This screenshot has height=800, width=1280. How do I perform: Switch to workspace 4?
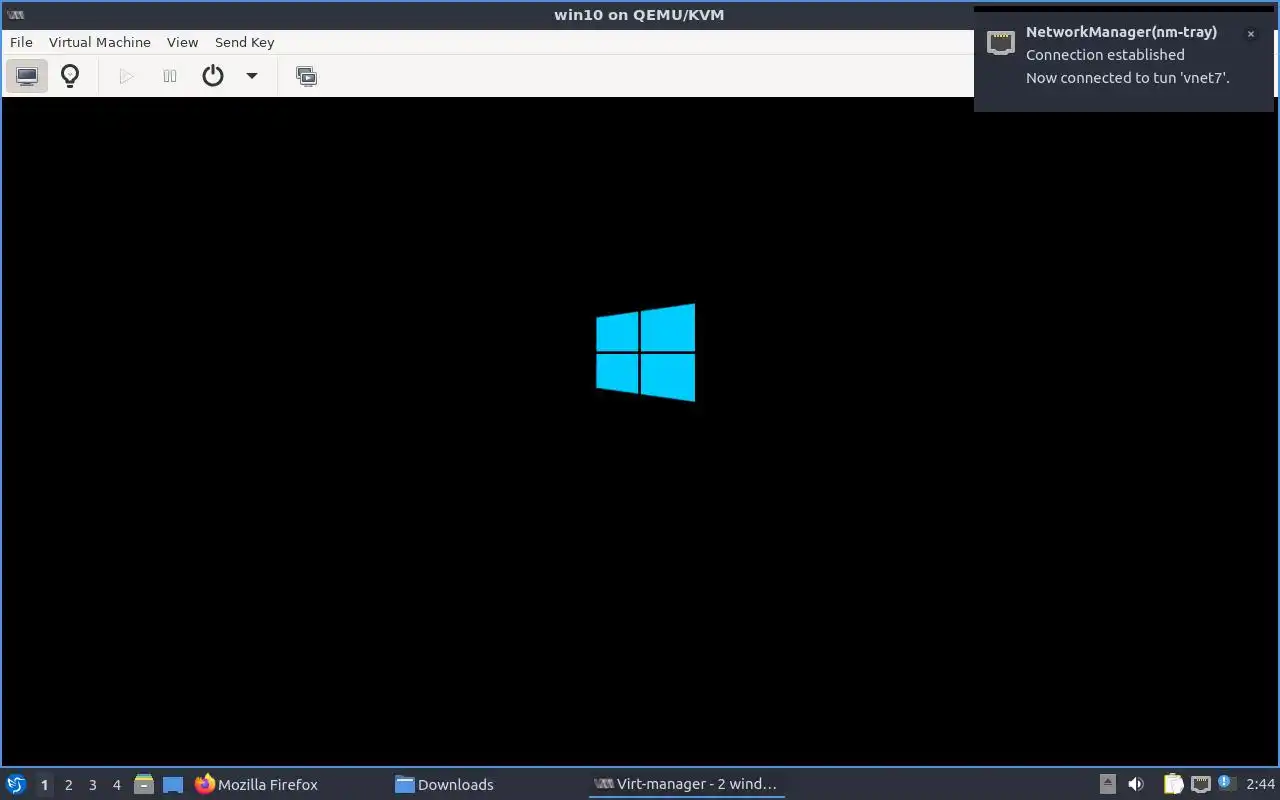click(x=116, y=785)
